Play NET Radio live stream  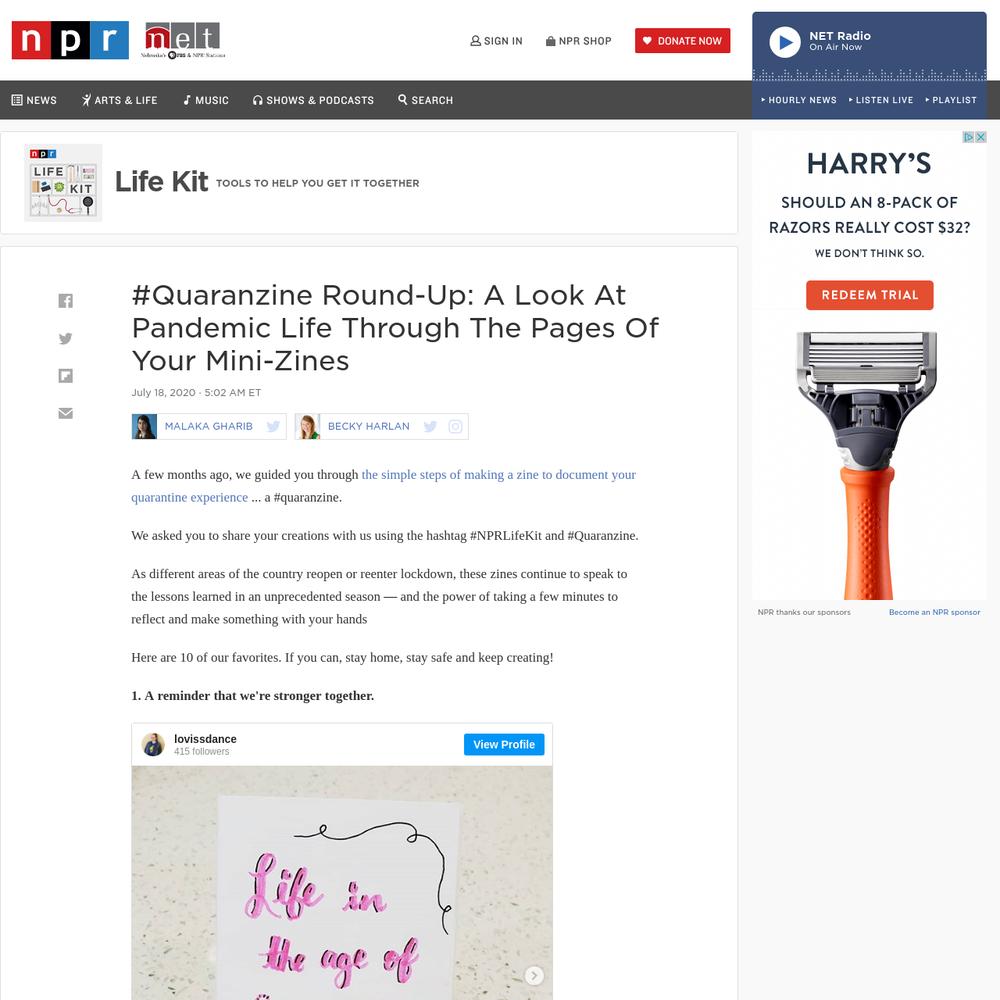(x=785, y=42)
